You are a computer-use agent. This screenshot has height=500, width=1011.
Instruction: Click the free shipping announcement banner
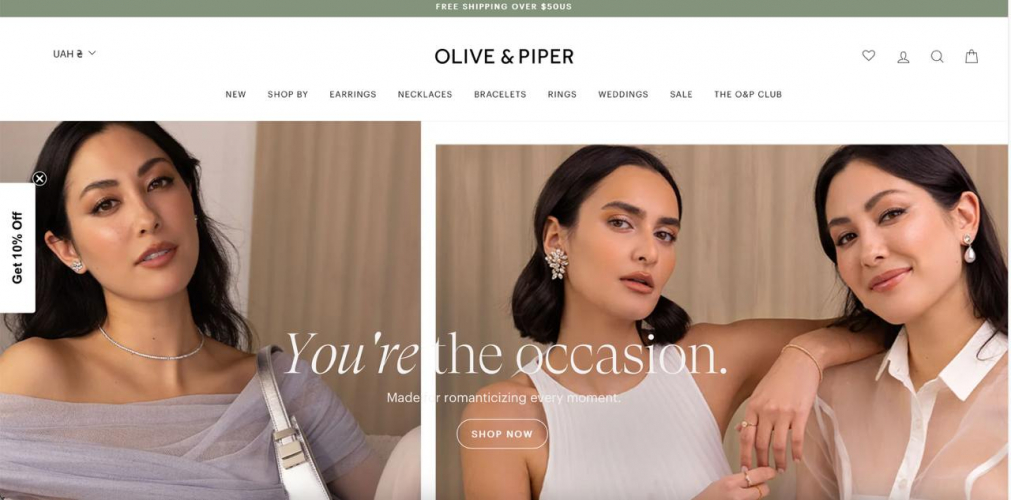tap(506, 8)
